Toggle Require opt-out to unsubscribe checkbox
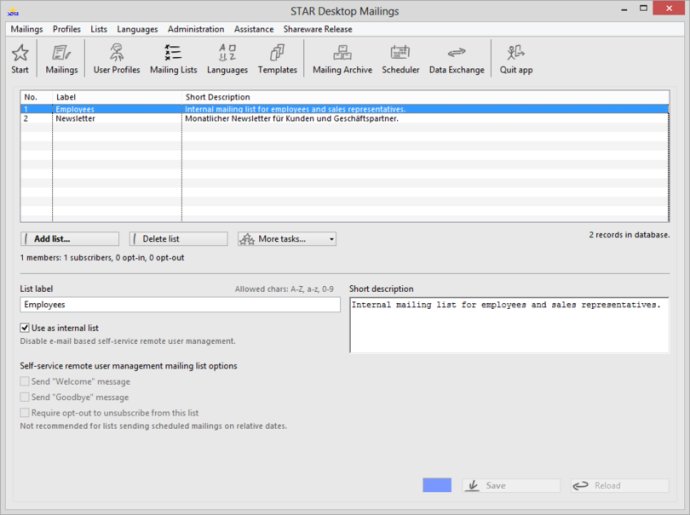This screenshot has height=515, width=690. coord(25,413)
